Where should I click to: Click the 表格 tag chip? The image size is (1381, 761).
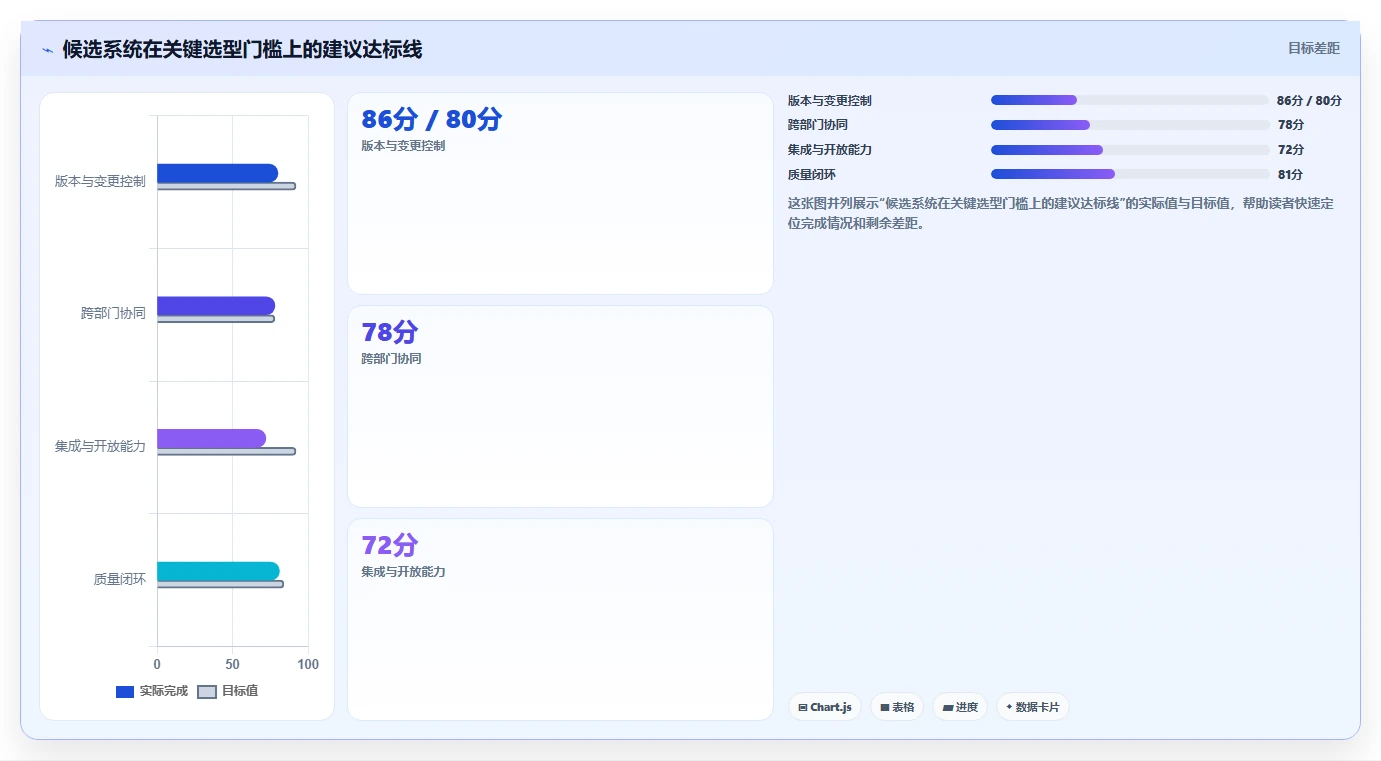897,707
